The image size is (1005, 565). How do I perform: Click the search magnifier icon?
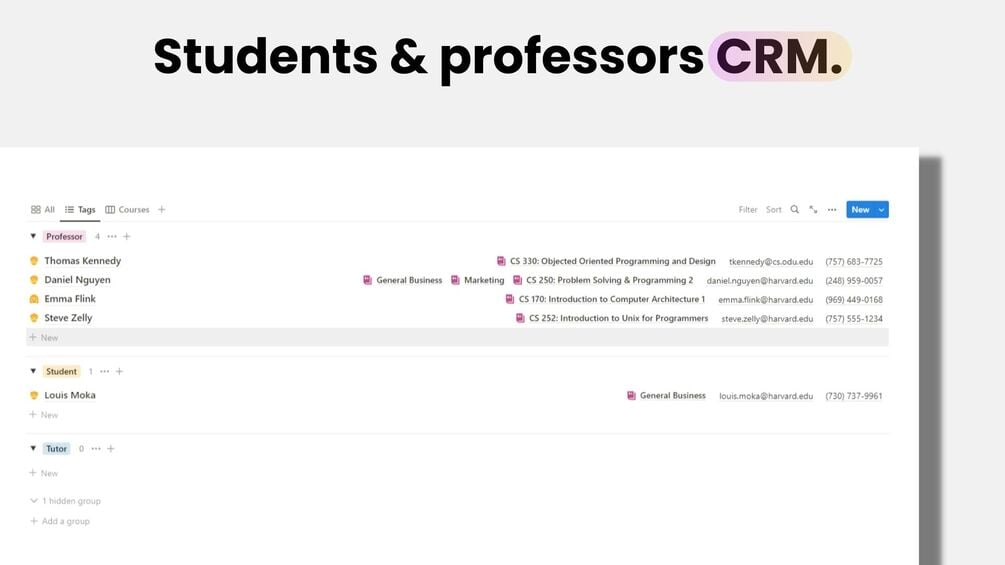[795, 210]
